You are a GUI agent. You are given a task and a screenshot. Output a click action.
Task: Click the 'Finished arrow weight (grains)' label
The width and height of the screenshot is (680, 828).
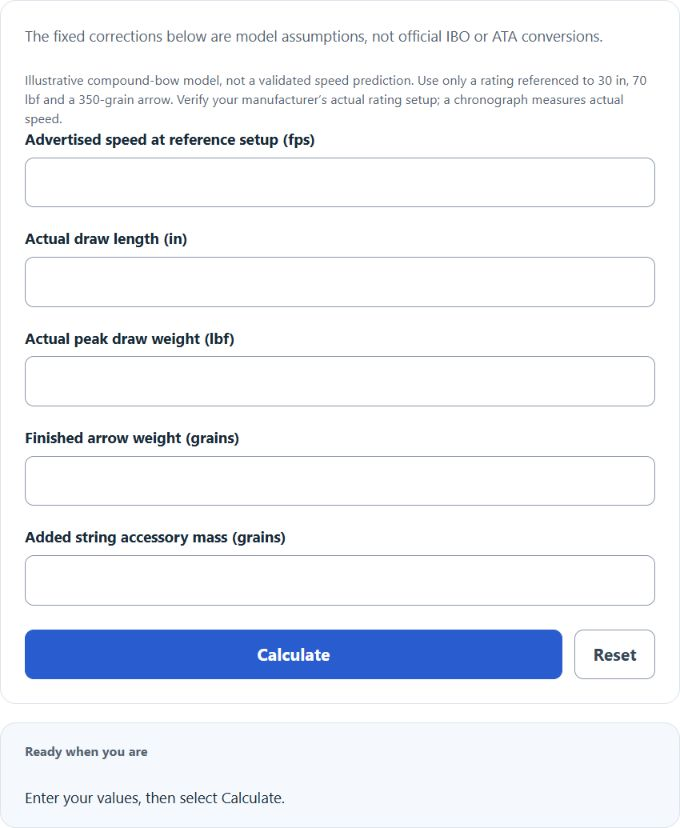tap(132, 438)
